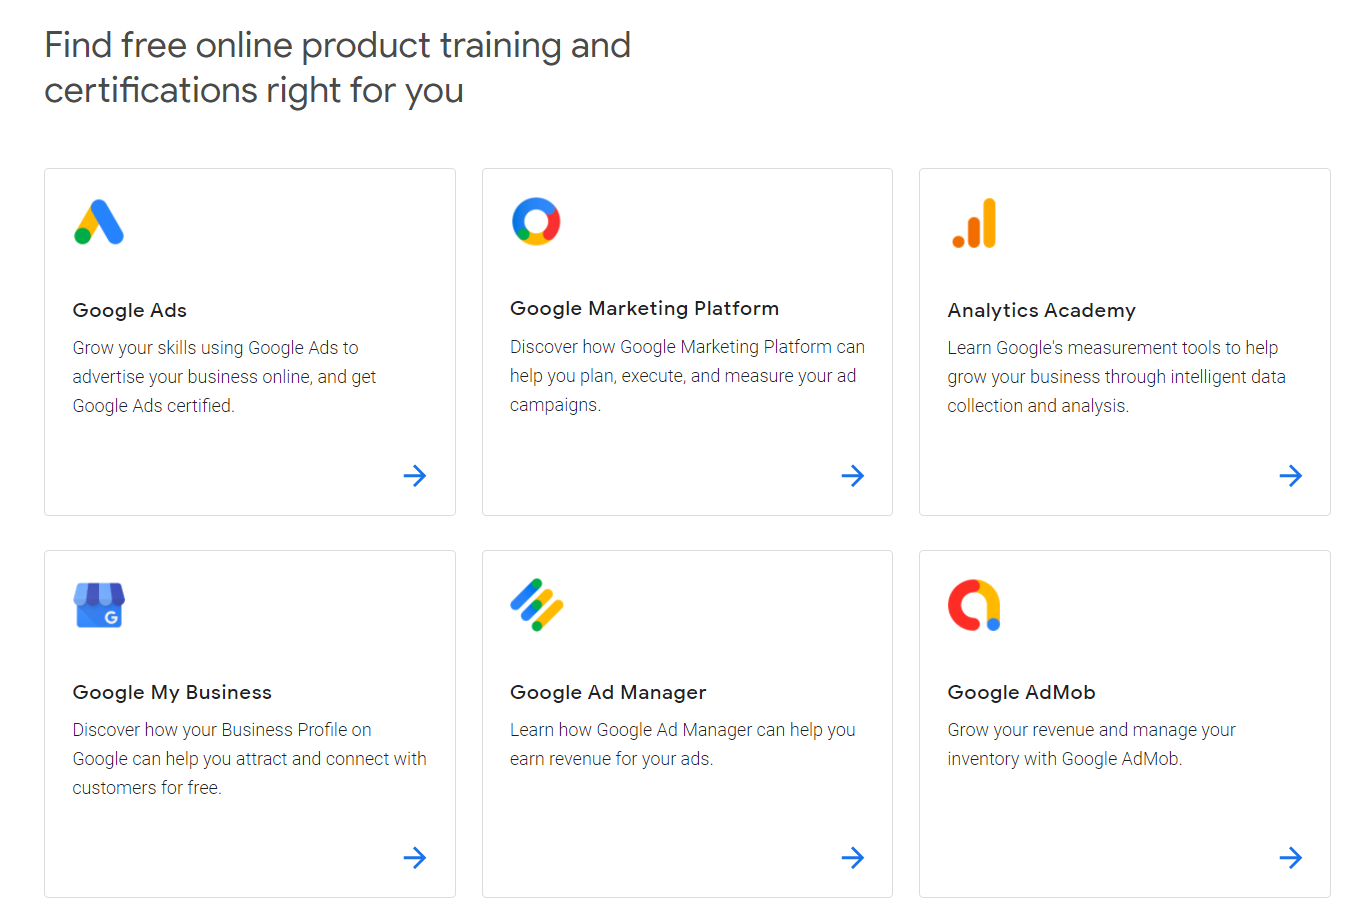Click the Google Ad Manager striped logo

tap(537, 604)
